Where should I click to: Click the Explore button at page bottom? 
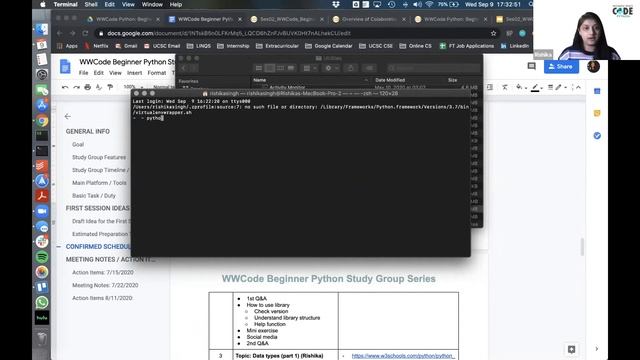click(571, 349)
